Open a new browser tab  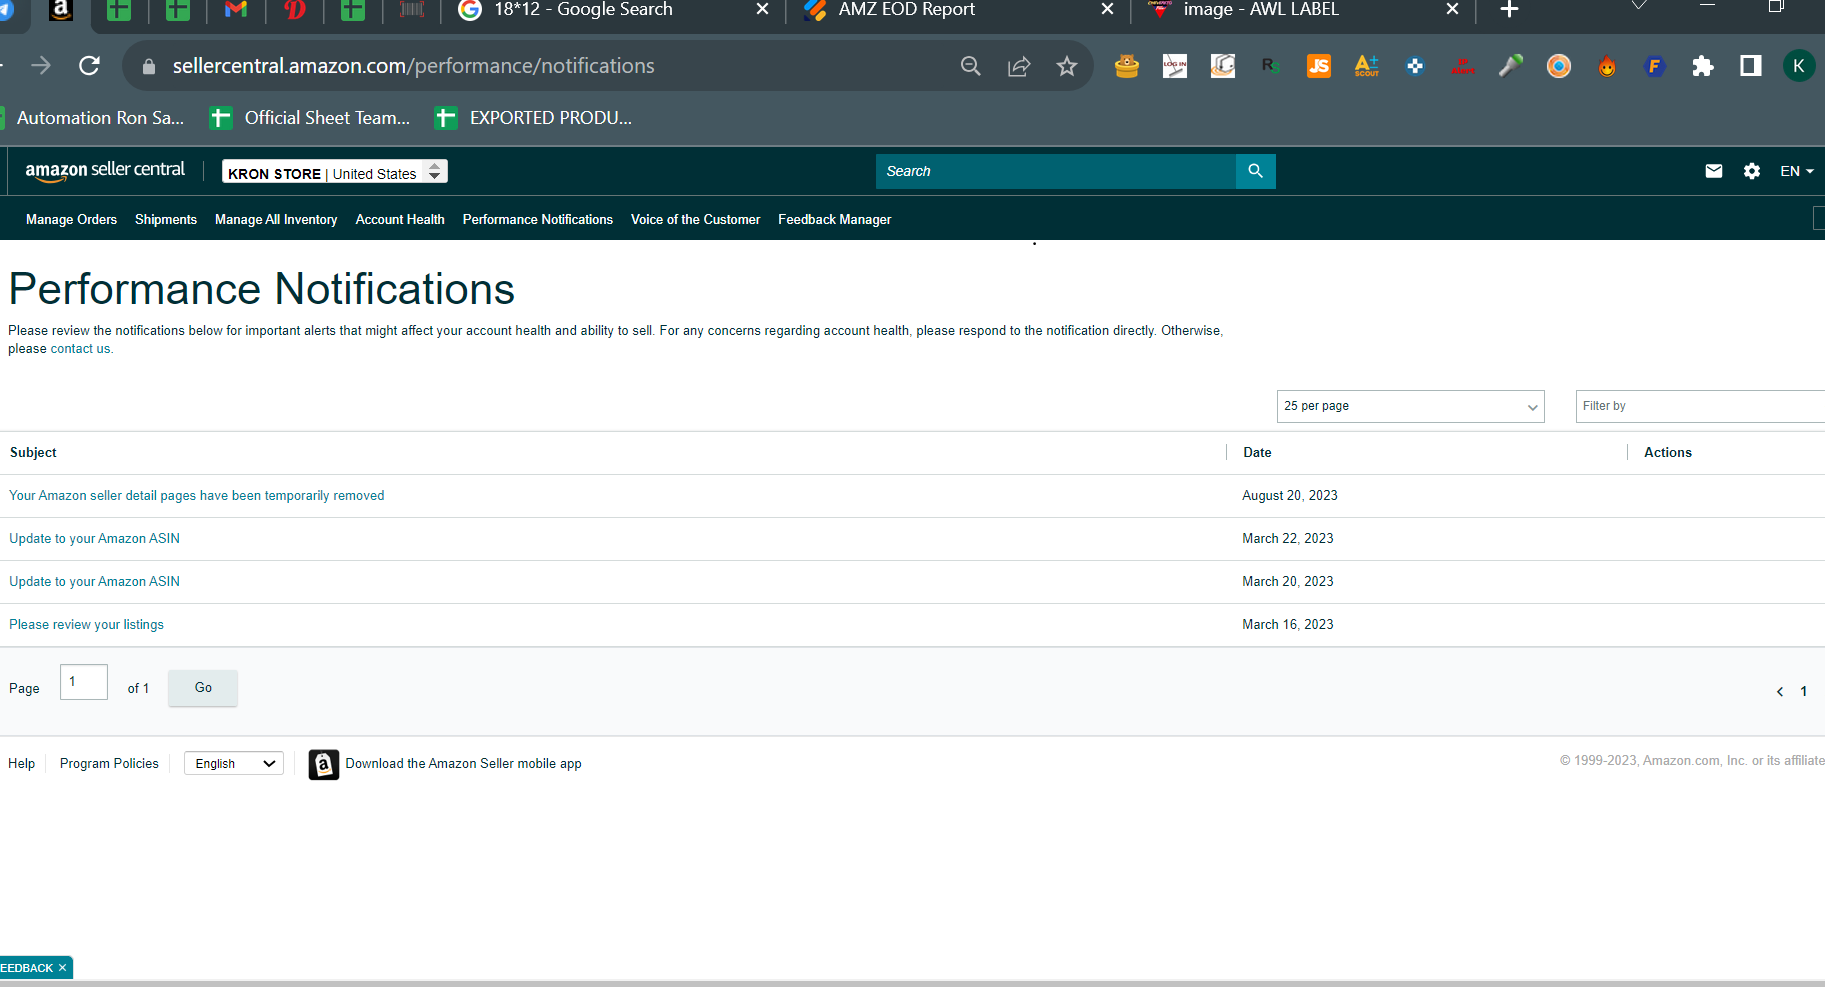coord(1509,10)
